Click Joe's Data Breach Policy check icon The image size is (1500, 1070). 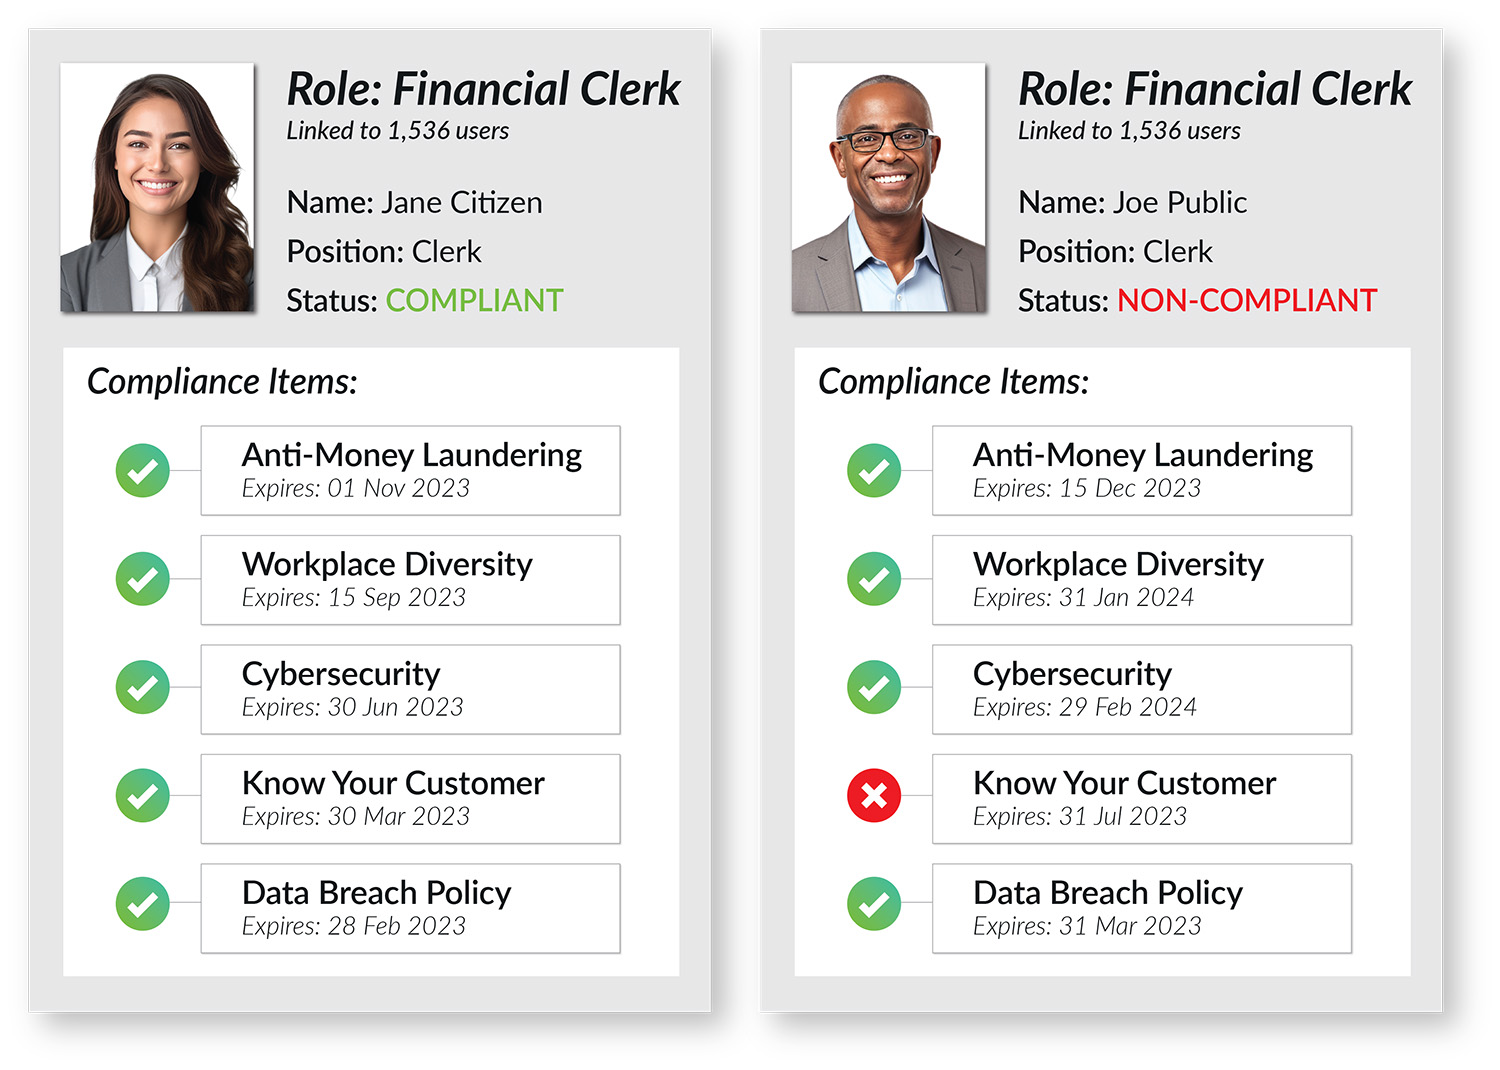coord(874,904)
